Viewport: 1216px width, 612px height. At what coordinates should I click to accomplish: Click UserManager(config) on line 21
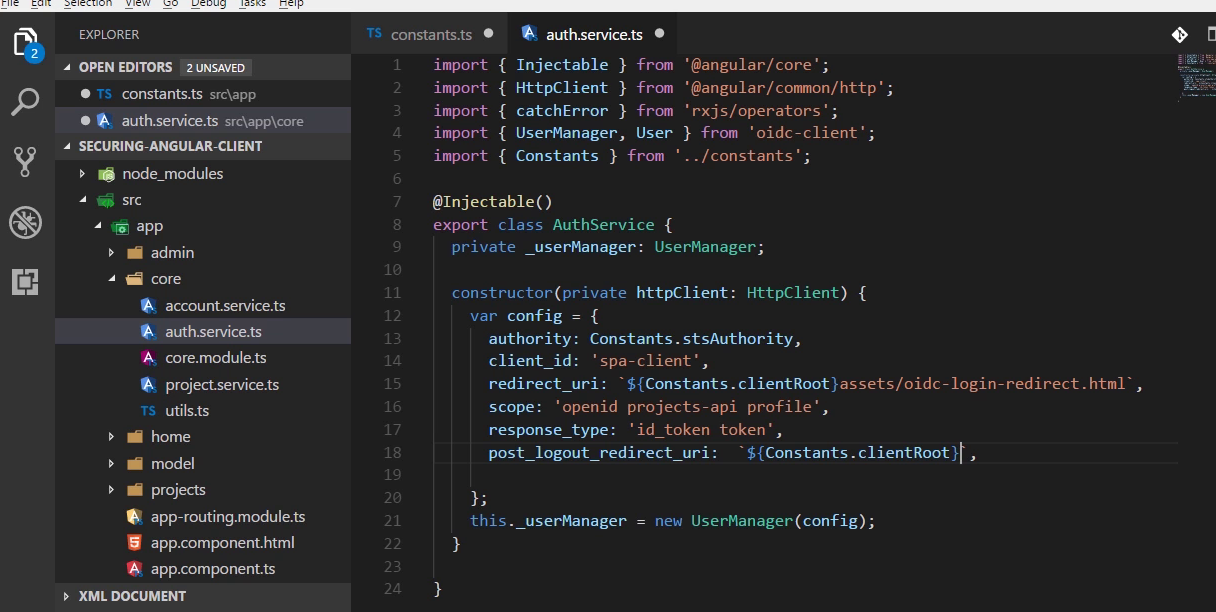pyautogui.click(x=779, y=522)
